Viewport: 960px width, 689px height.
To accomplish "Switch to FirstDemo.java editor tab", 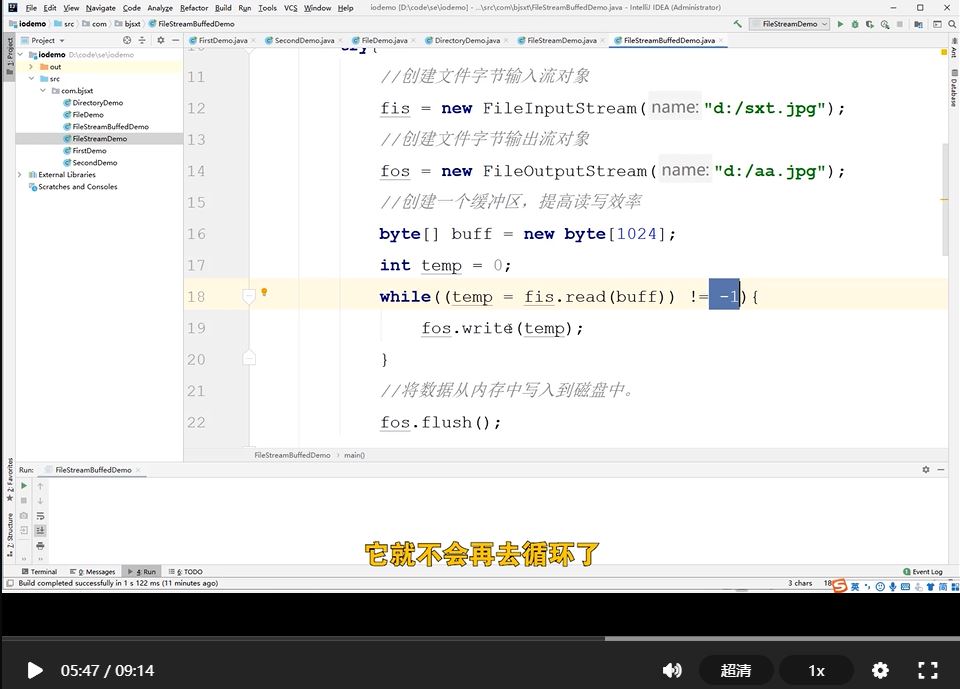I will click(223, 40).
